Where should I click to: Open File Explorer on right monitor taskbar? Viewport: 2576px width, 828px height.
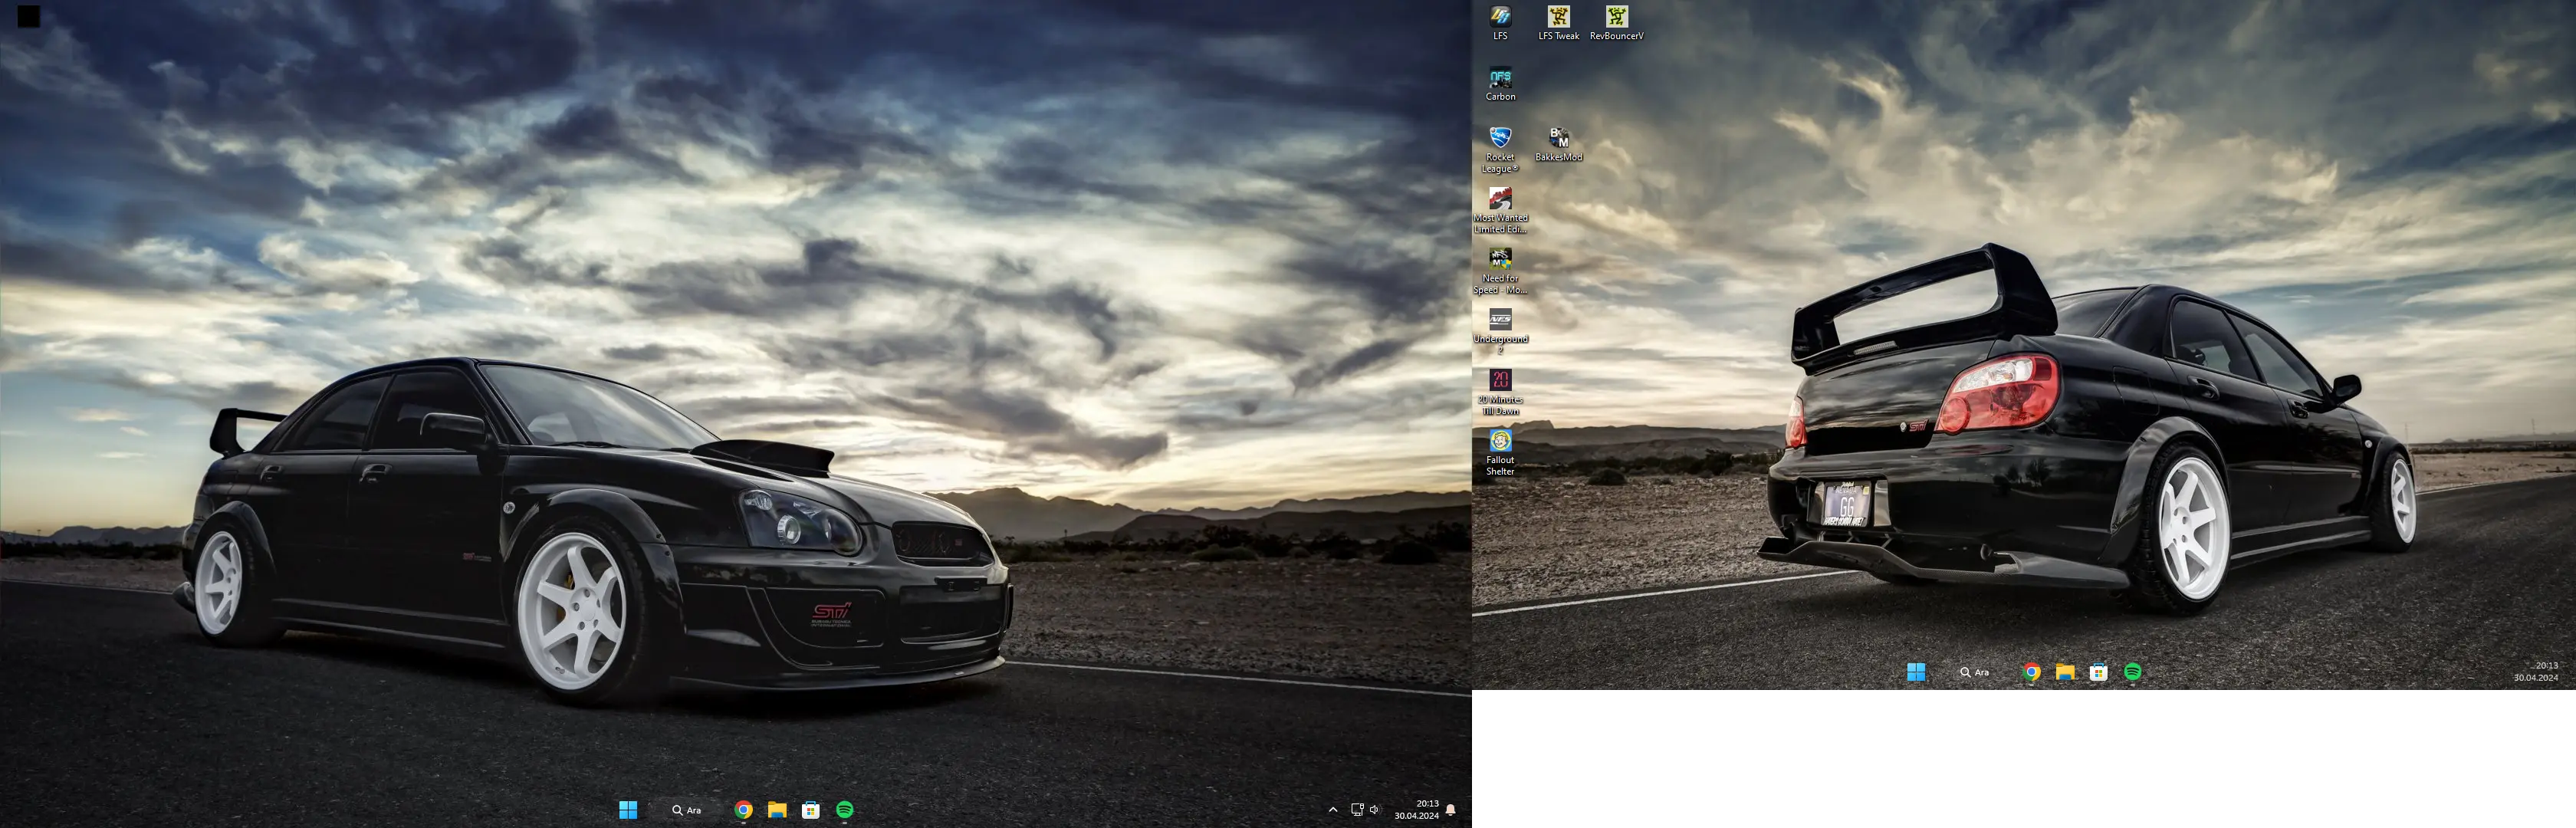tap(2065, 672)
